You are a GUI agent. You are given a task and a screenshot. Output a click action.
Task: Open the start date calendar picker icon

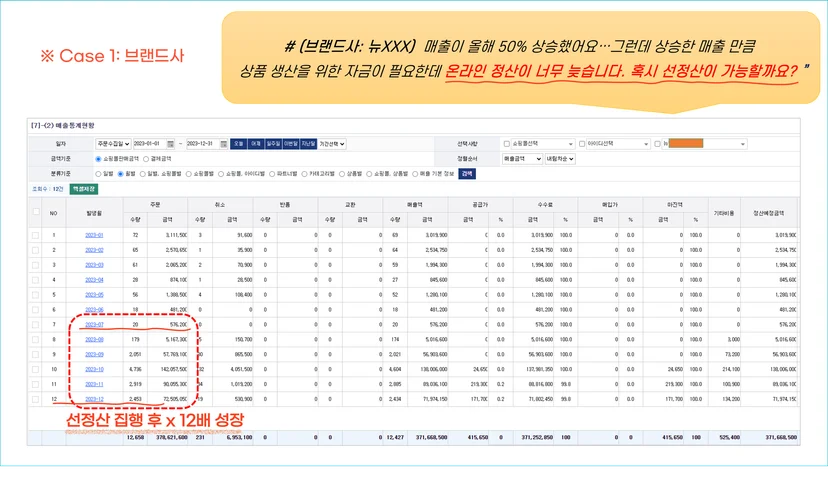[171, 144]
